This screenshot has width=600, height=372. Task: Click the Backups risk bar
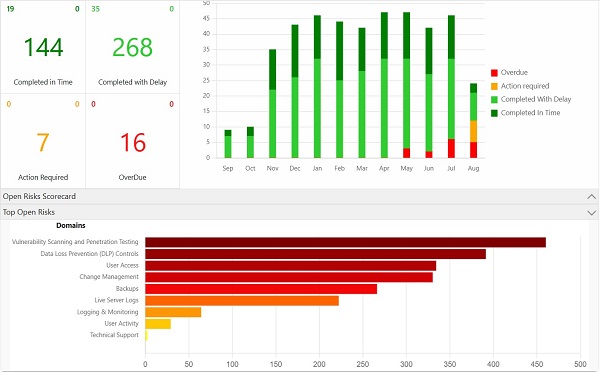[261, 289]
